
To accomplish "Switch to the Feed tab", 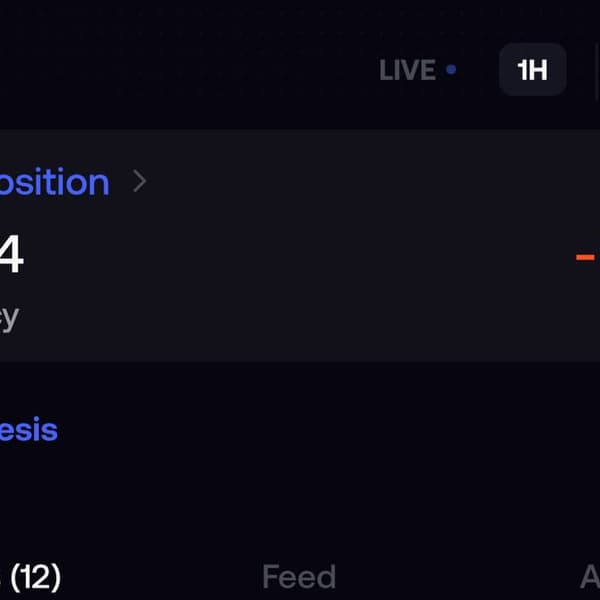I will pyautogui.click(x=299, y=577).
